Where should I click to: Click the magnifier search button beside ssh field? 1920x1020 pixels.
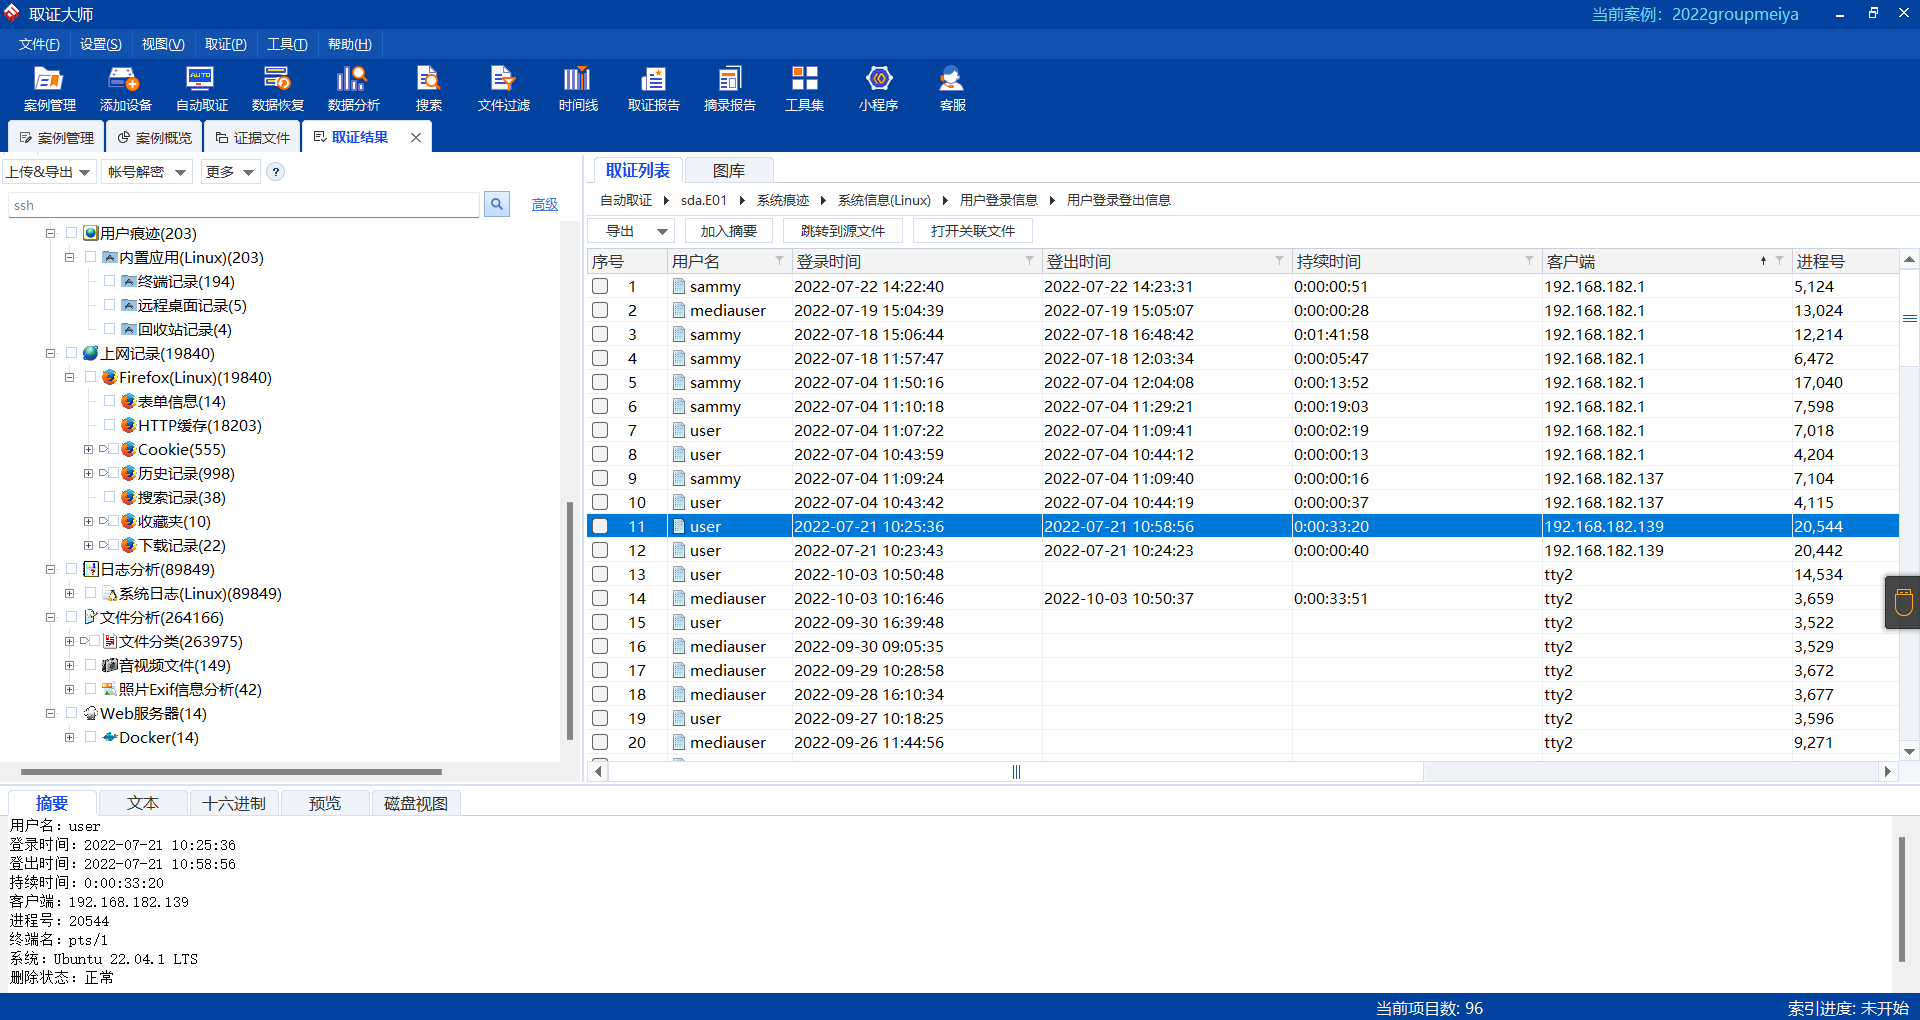pos(497,204)
